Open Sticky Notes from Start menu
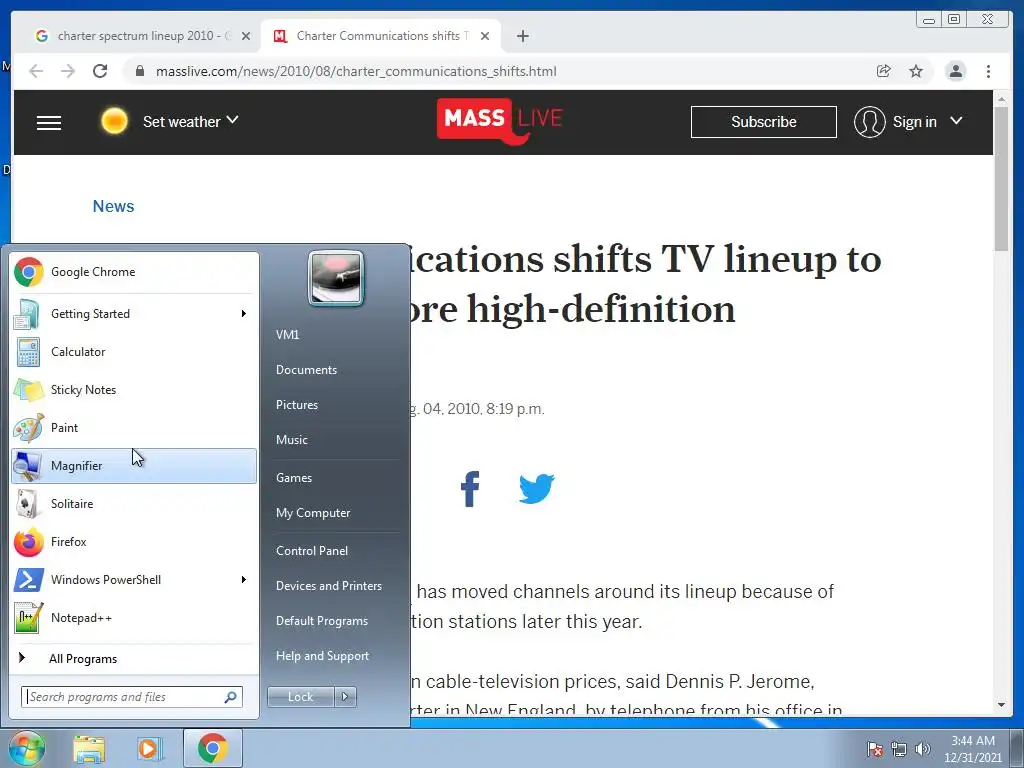1024x768 pixels. tap(134, 390)
